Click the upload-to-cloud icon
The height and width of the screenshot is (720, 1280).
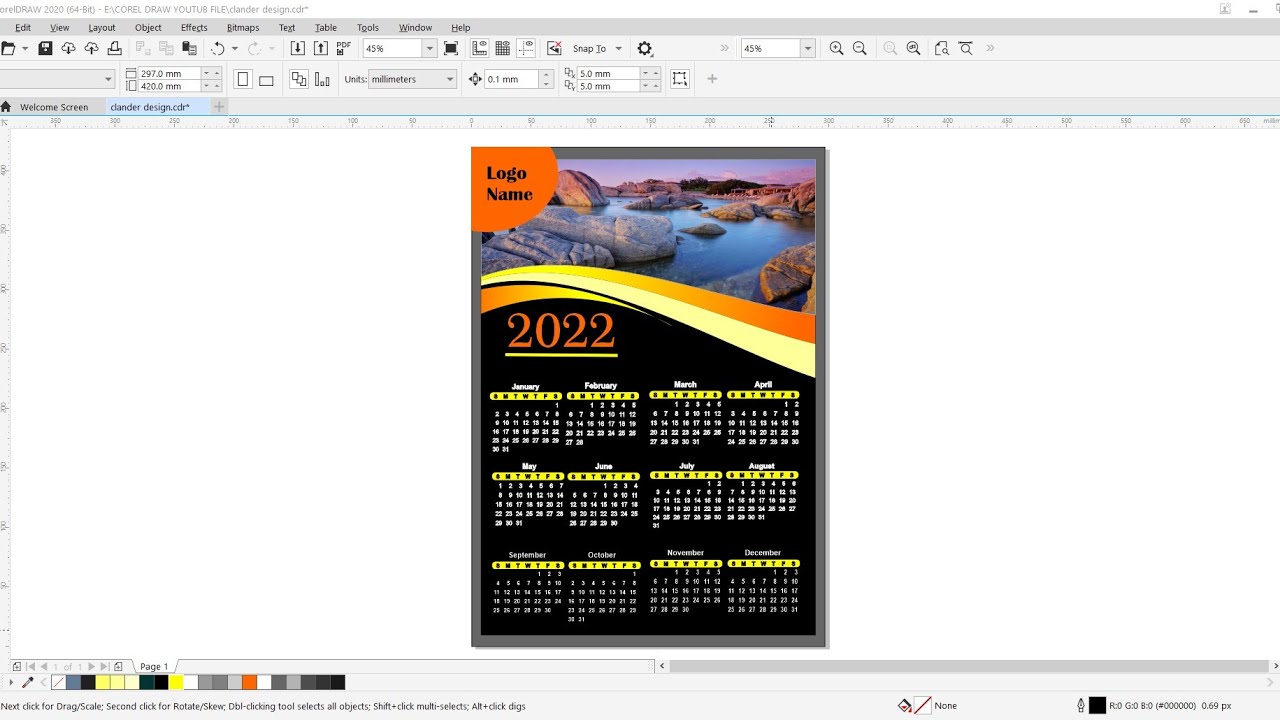[91, 48]
